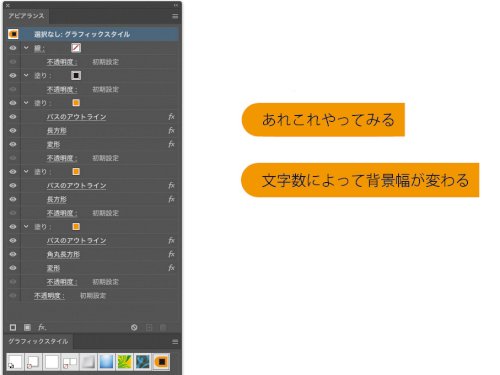Click the add new fill icon
The width and height of the screenshot is (500, 375).
coord(27,327)
